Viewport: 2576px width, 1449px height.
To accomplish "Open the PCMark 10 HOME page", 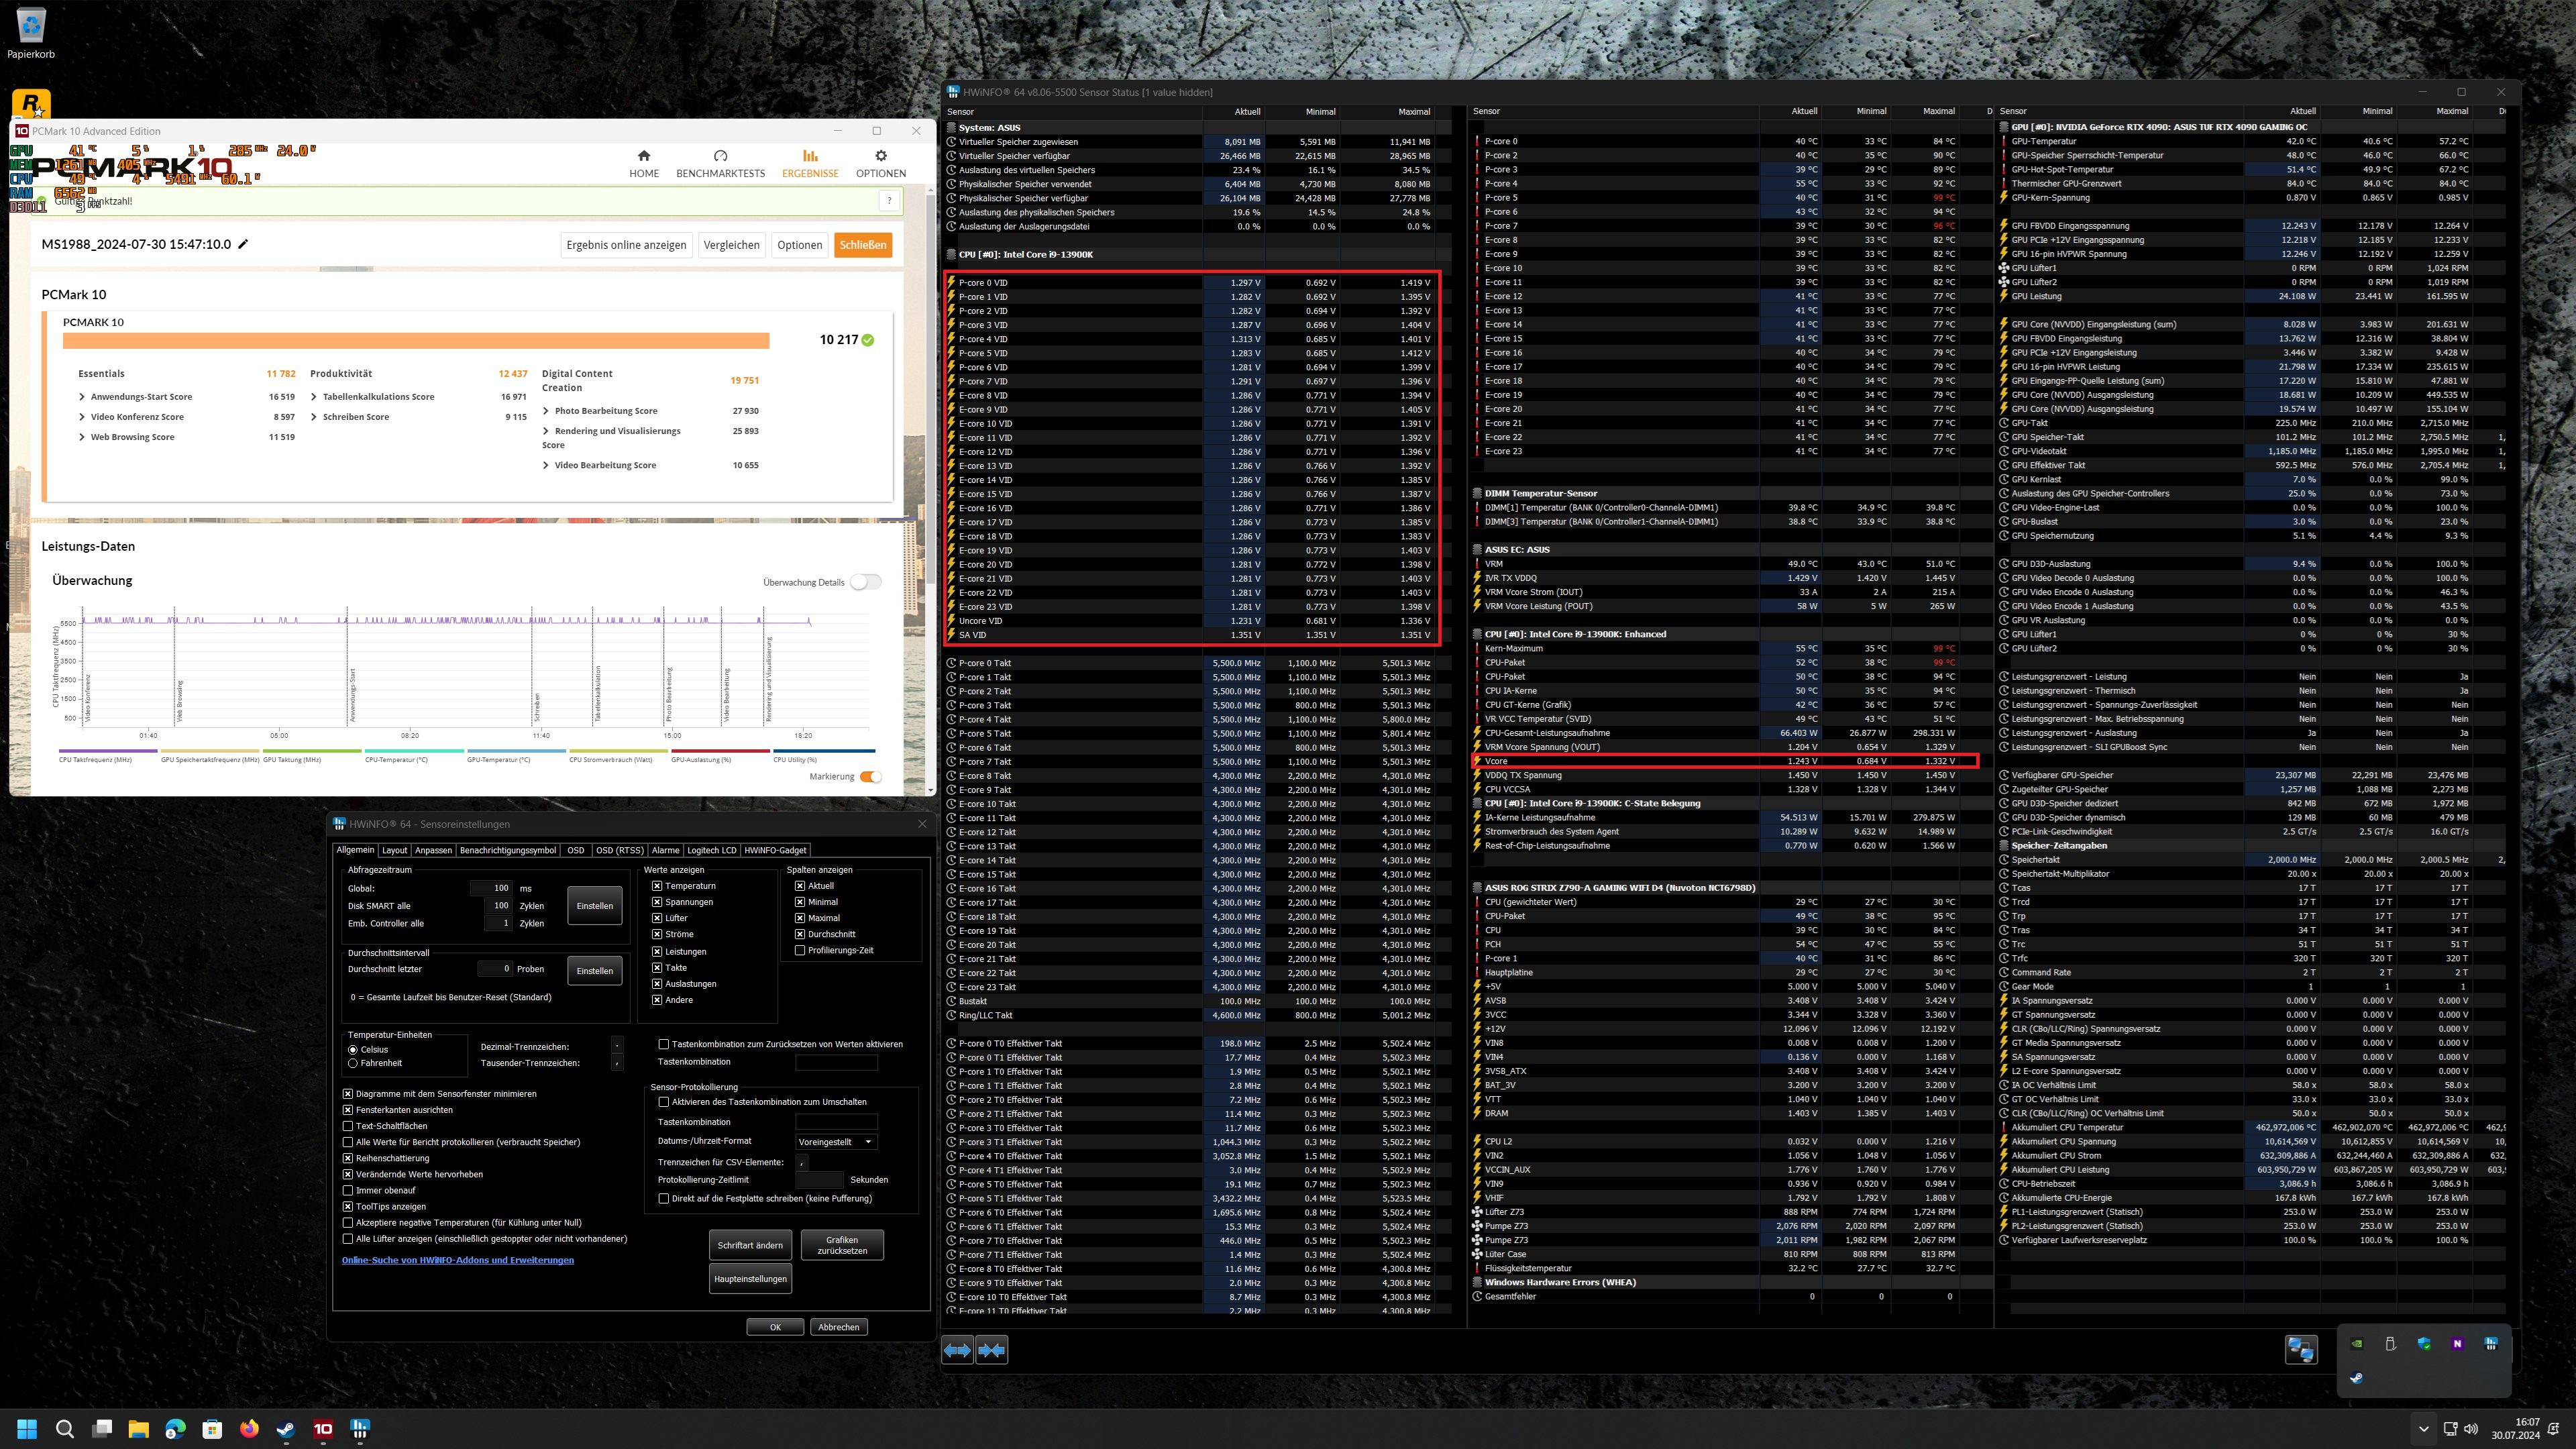I will pos(644,163).
